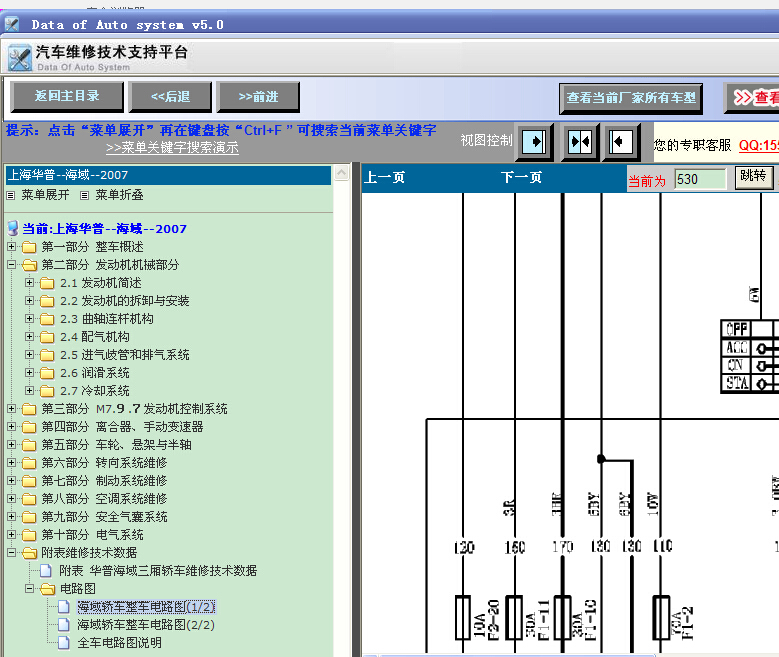The width and height of the screenshot is (779, 657).
Task: Click the title bar application icon
Action: tap(12, 24)
